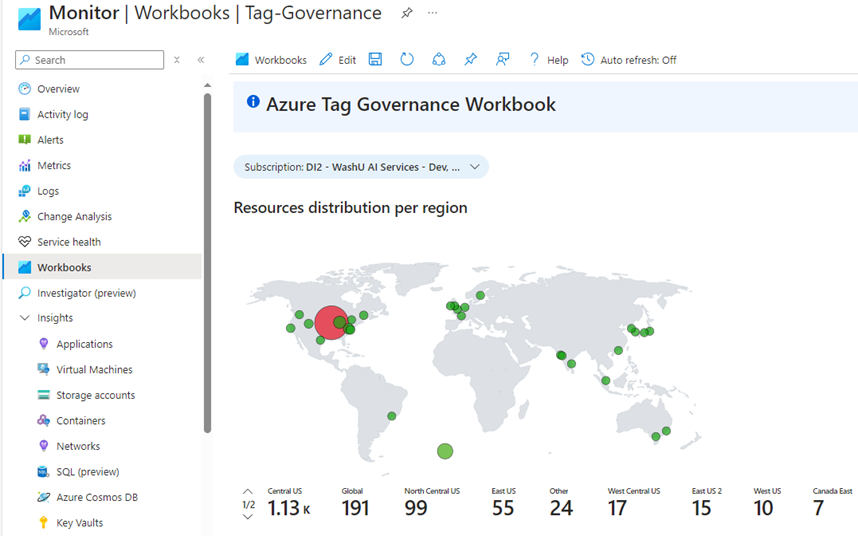The width and height of the screenshot is (858, 536).
Task: Clear the sidebar search with the X icon
Action: (177, 60)
